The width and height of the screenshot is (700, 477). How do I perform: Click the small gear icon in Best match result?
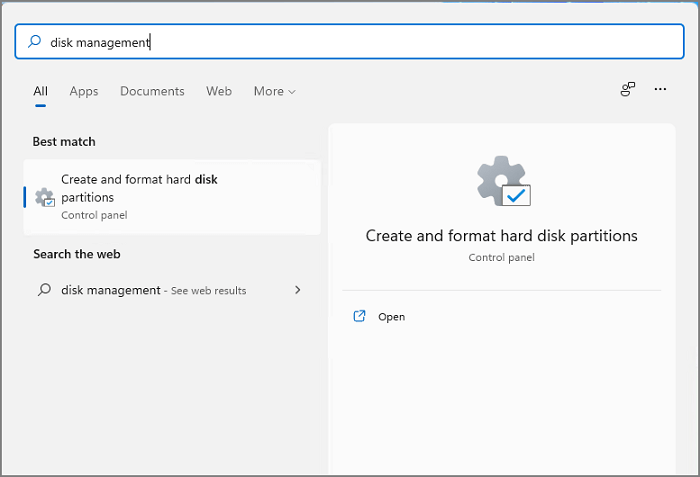(44, 197)
